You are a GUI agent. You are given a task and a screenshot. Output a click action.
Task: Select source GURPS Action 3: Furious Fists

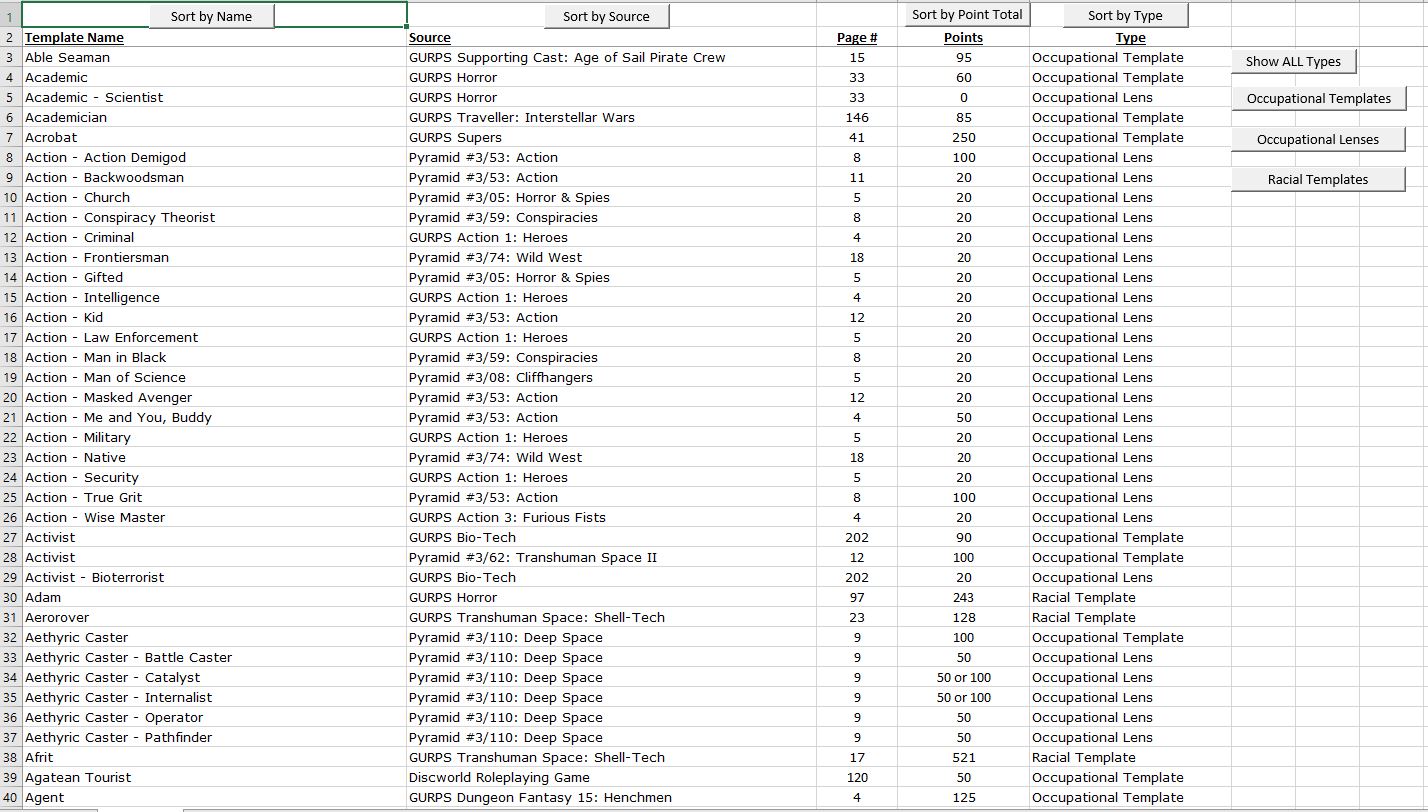tap(612, 517)
